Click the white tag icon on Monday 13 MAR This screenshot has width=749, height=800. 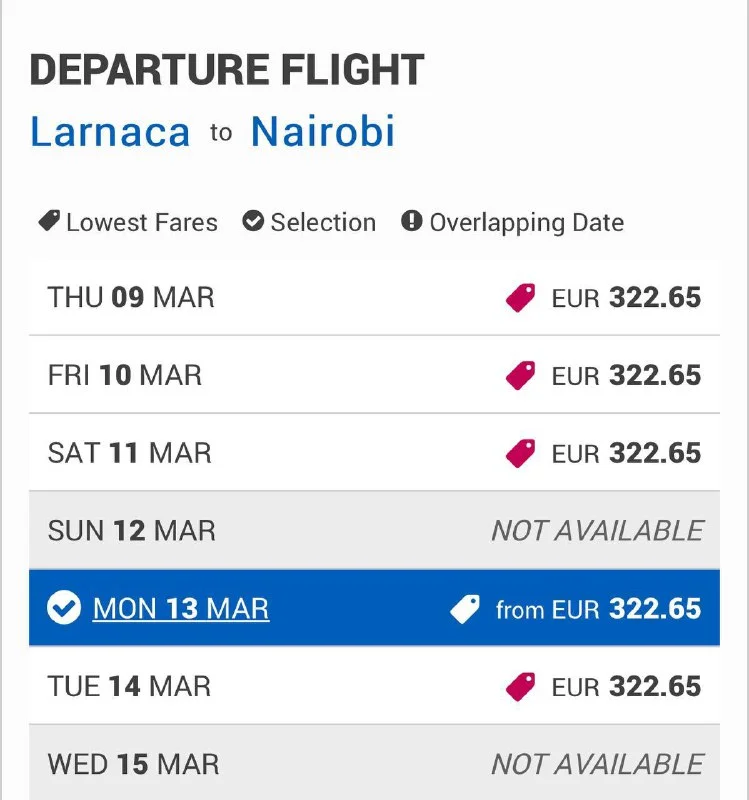point(465,609)
